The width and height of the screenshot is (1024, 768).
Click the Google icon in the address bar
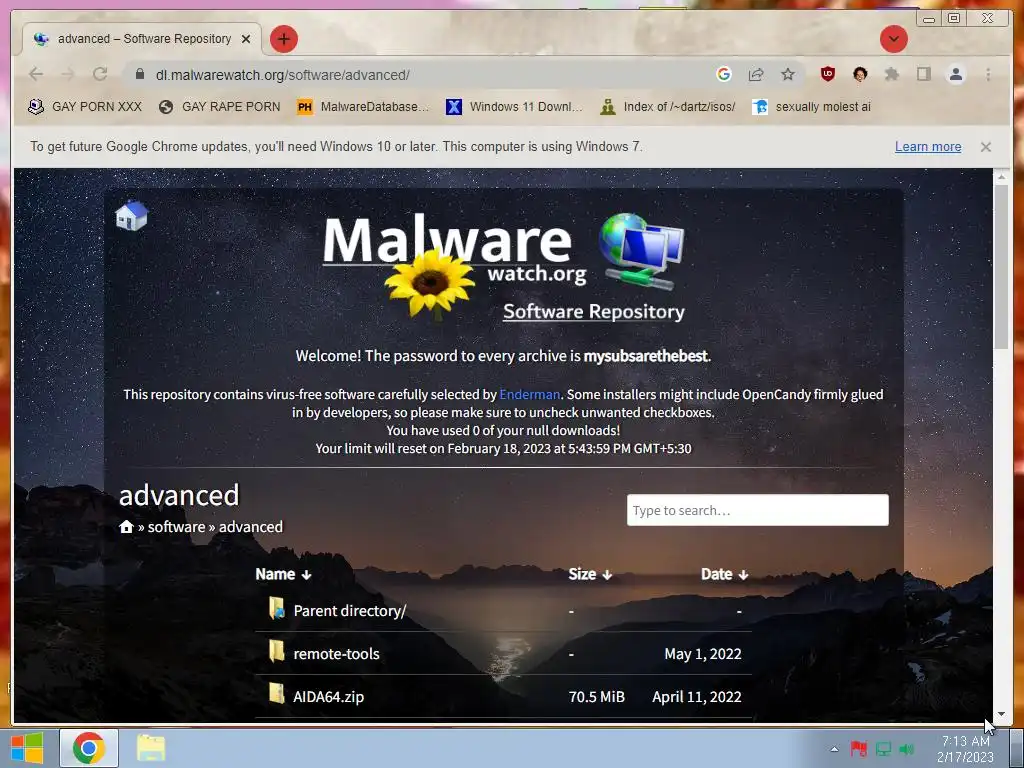724,74
